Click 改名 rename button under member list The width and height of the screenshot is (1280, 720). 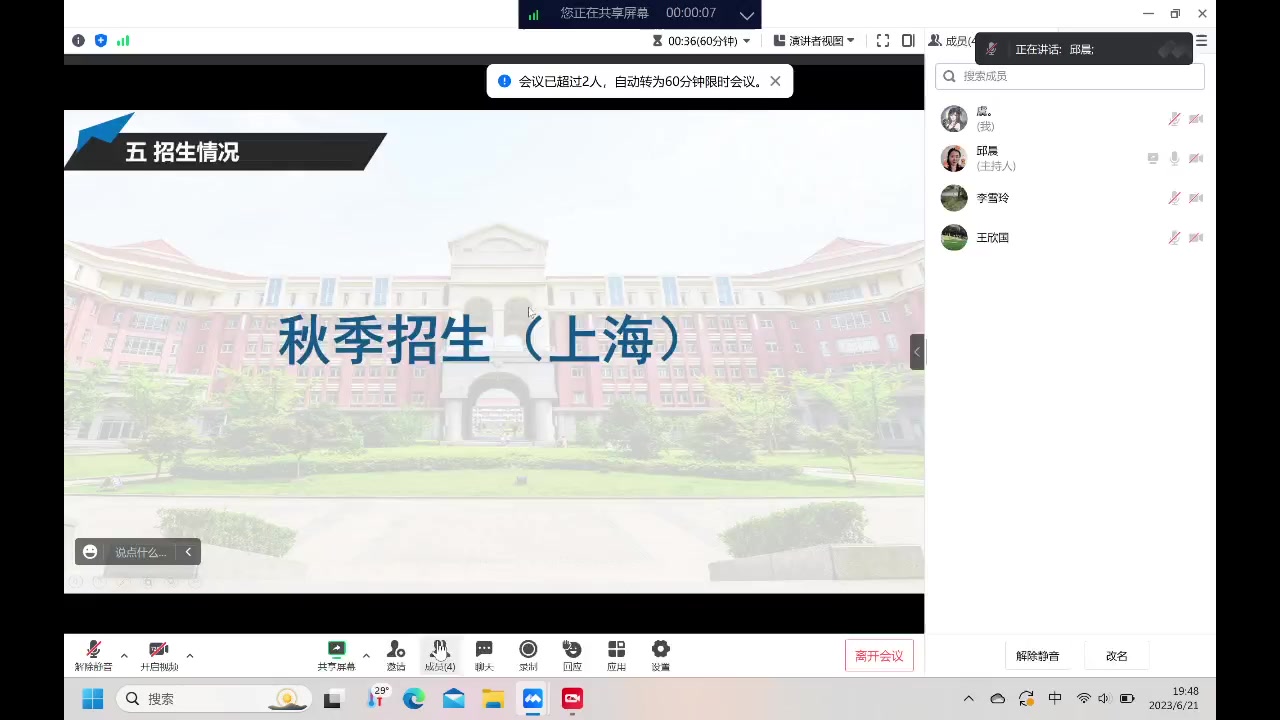pos(1116,656)
